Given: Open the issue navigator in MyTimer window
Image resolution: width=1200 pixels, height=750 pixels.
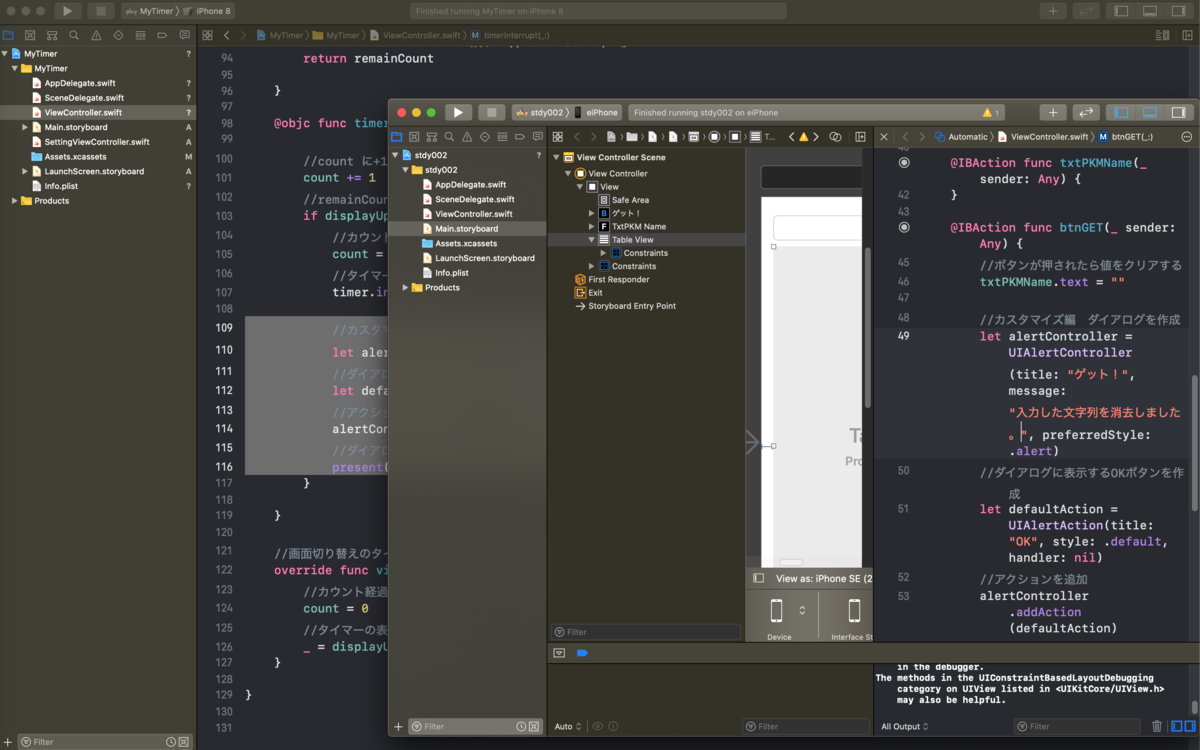Looking at the screenshot, I should 96,34.
